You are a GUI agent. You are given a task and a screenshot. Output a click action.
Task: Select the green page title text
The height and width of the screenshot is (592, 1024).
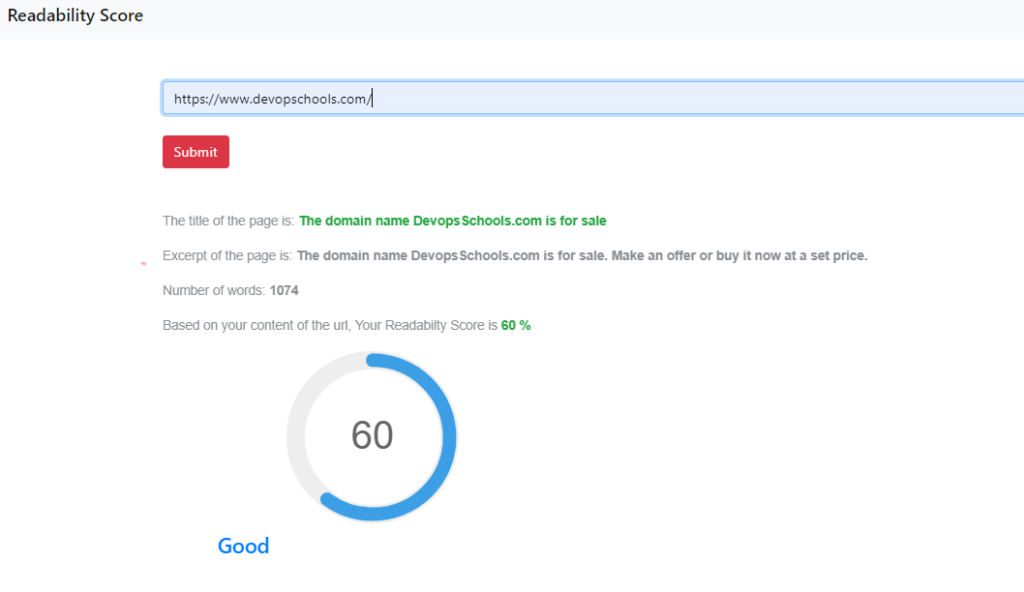pyautogui.click(x=453, y=221)
